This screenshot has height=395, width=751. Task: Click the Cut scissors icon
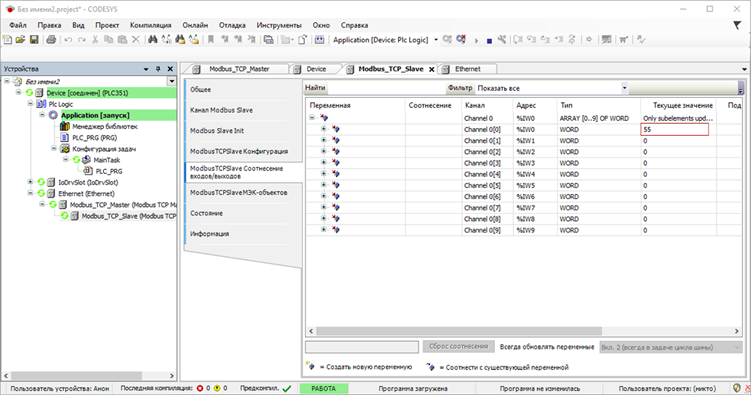pyautogui.click(x=95, y=40)
